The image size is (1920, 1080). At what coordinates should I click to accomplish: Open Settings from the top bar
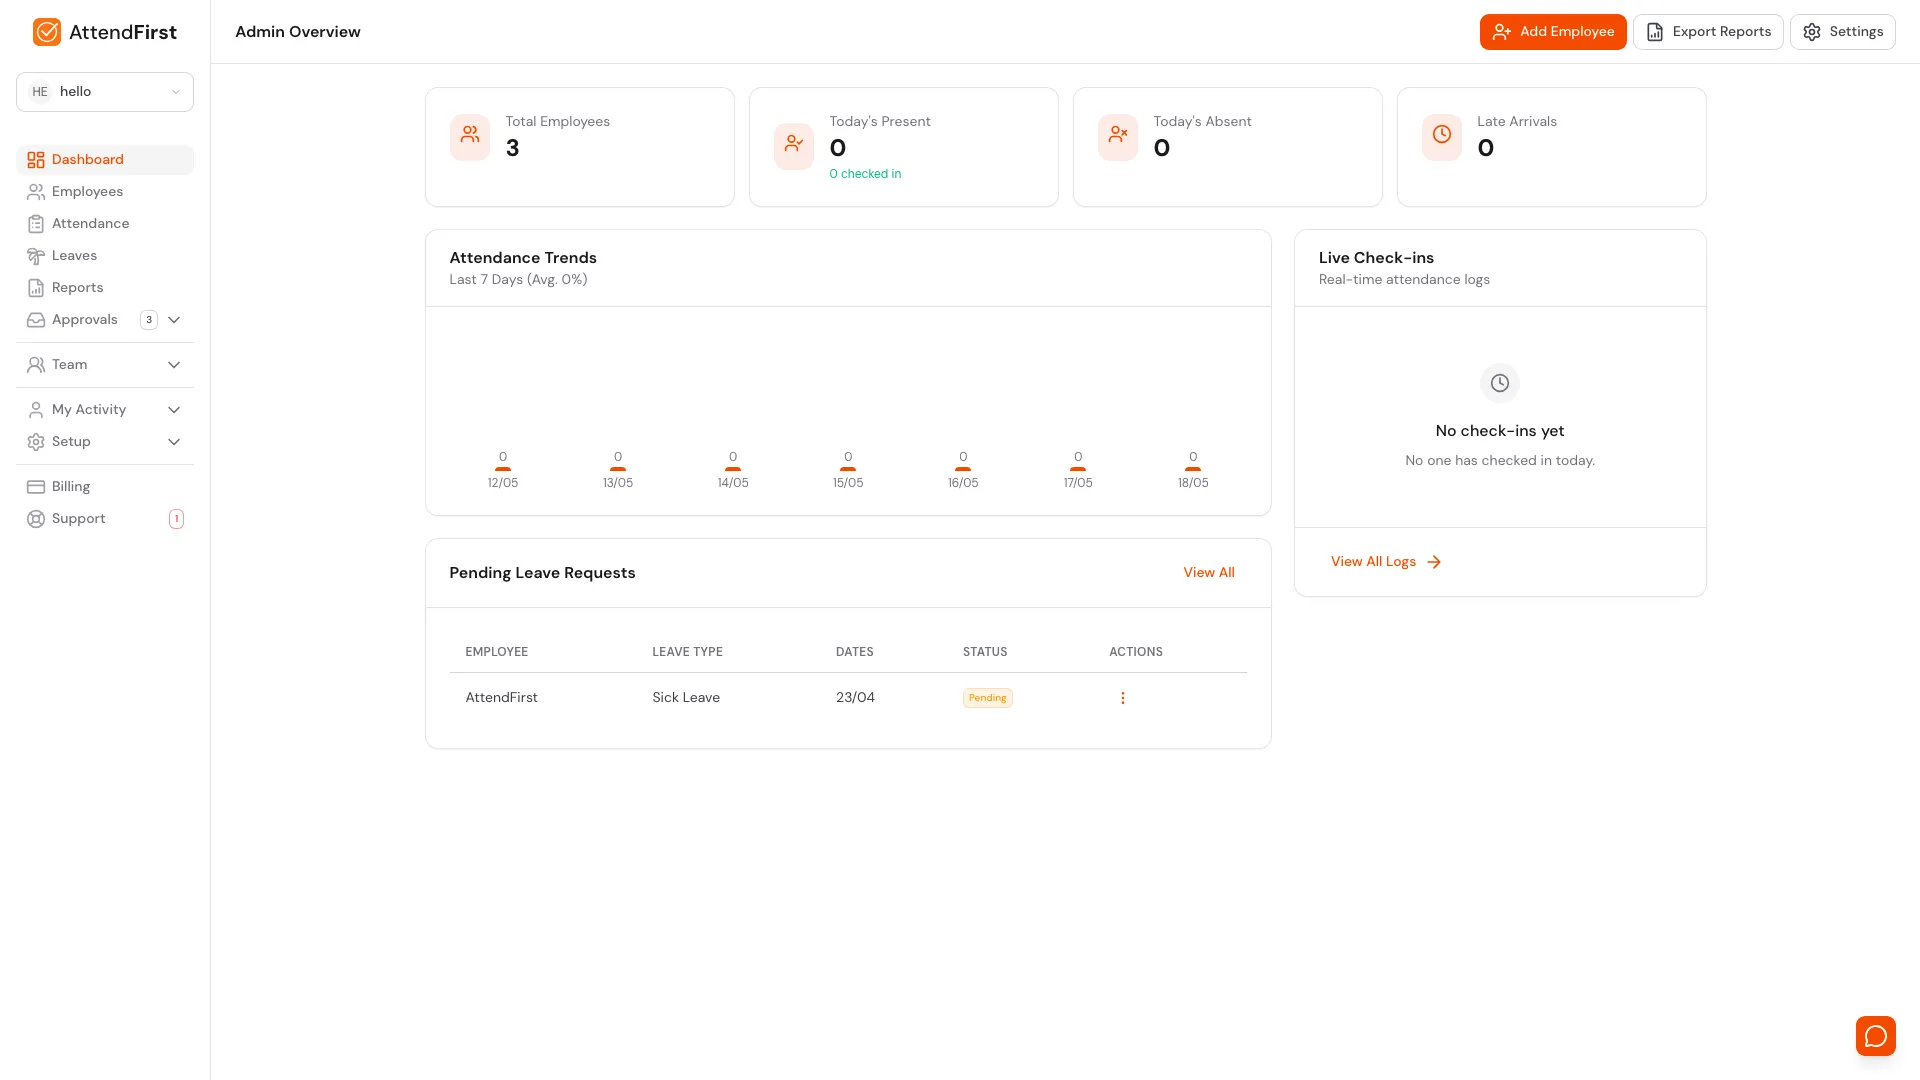(1843, 32)
